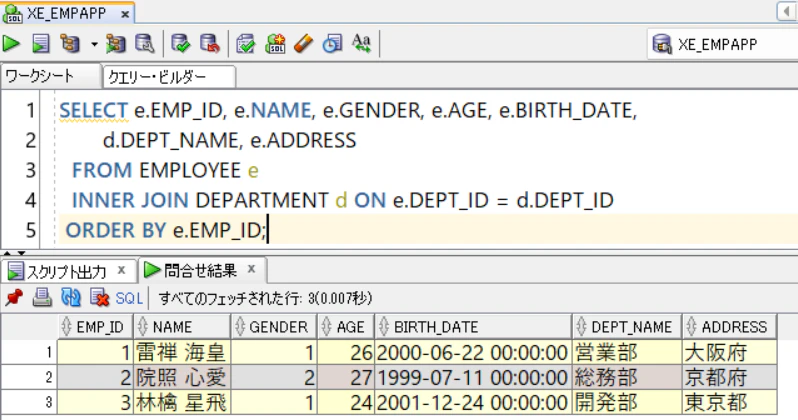This screenshot has width=798, height=420.
Task: Click the FROM EMPLOYEE line in editor
Action: coord(165,171)
